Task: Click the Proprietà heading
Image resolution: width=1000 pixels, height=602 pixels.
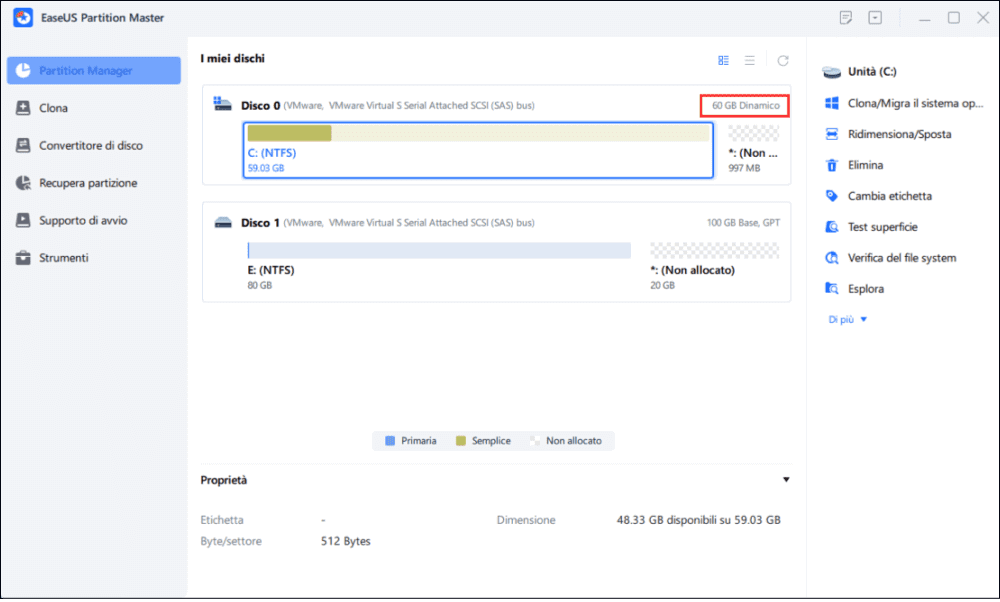Action: (224, 480)
